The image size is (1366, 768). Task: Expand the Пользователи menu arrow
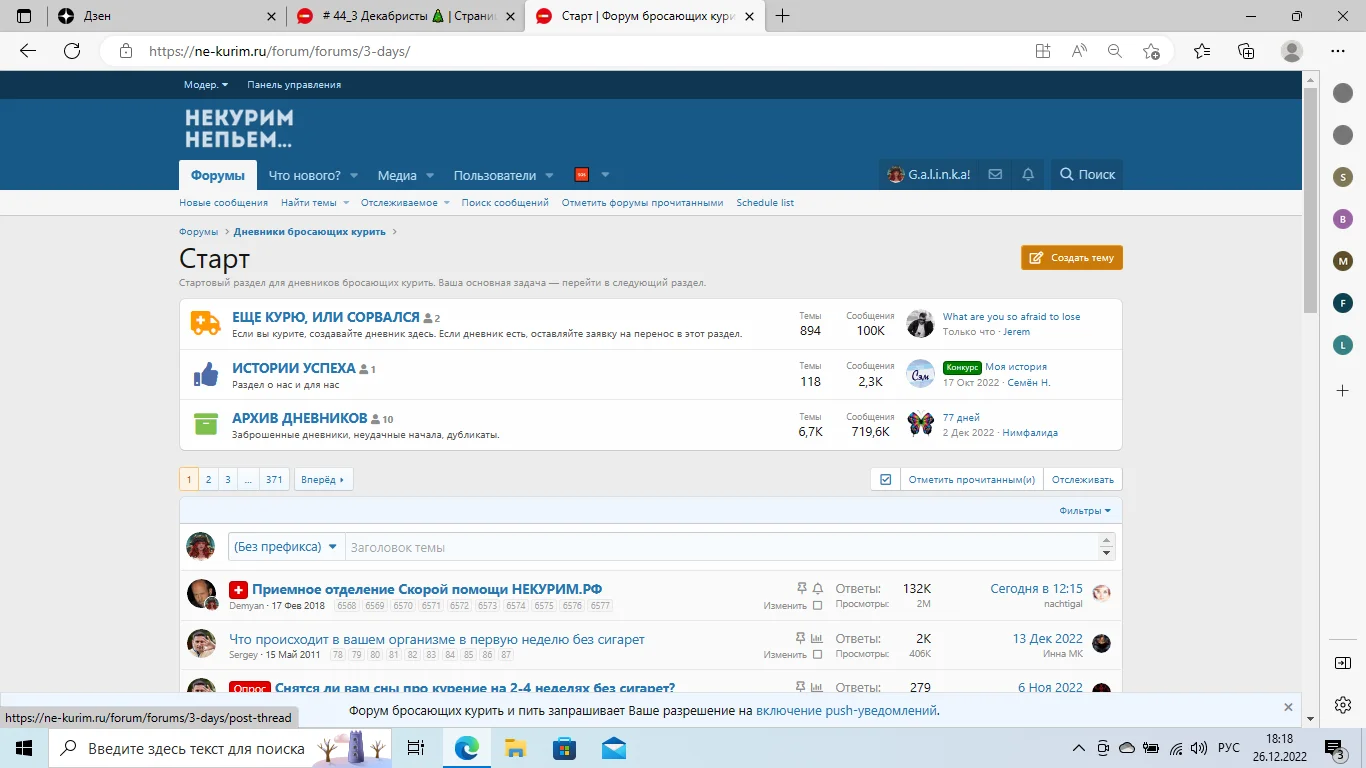(549, 175)
